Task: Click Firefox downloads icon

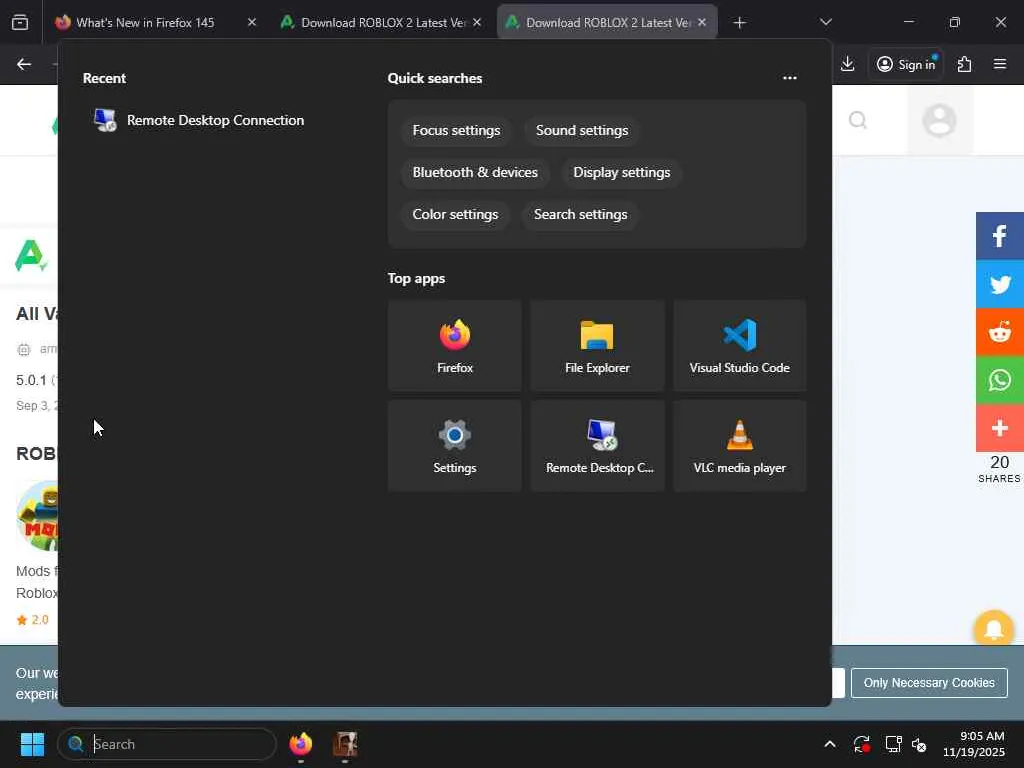Action: tap(847, 64)
